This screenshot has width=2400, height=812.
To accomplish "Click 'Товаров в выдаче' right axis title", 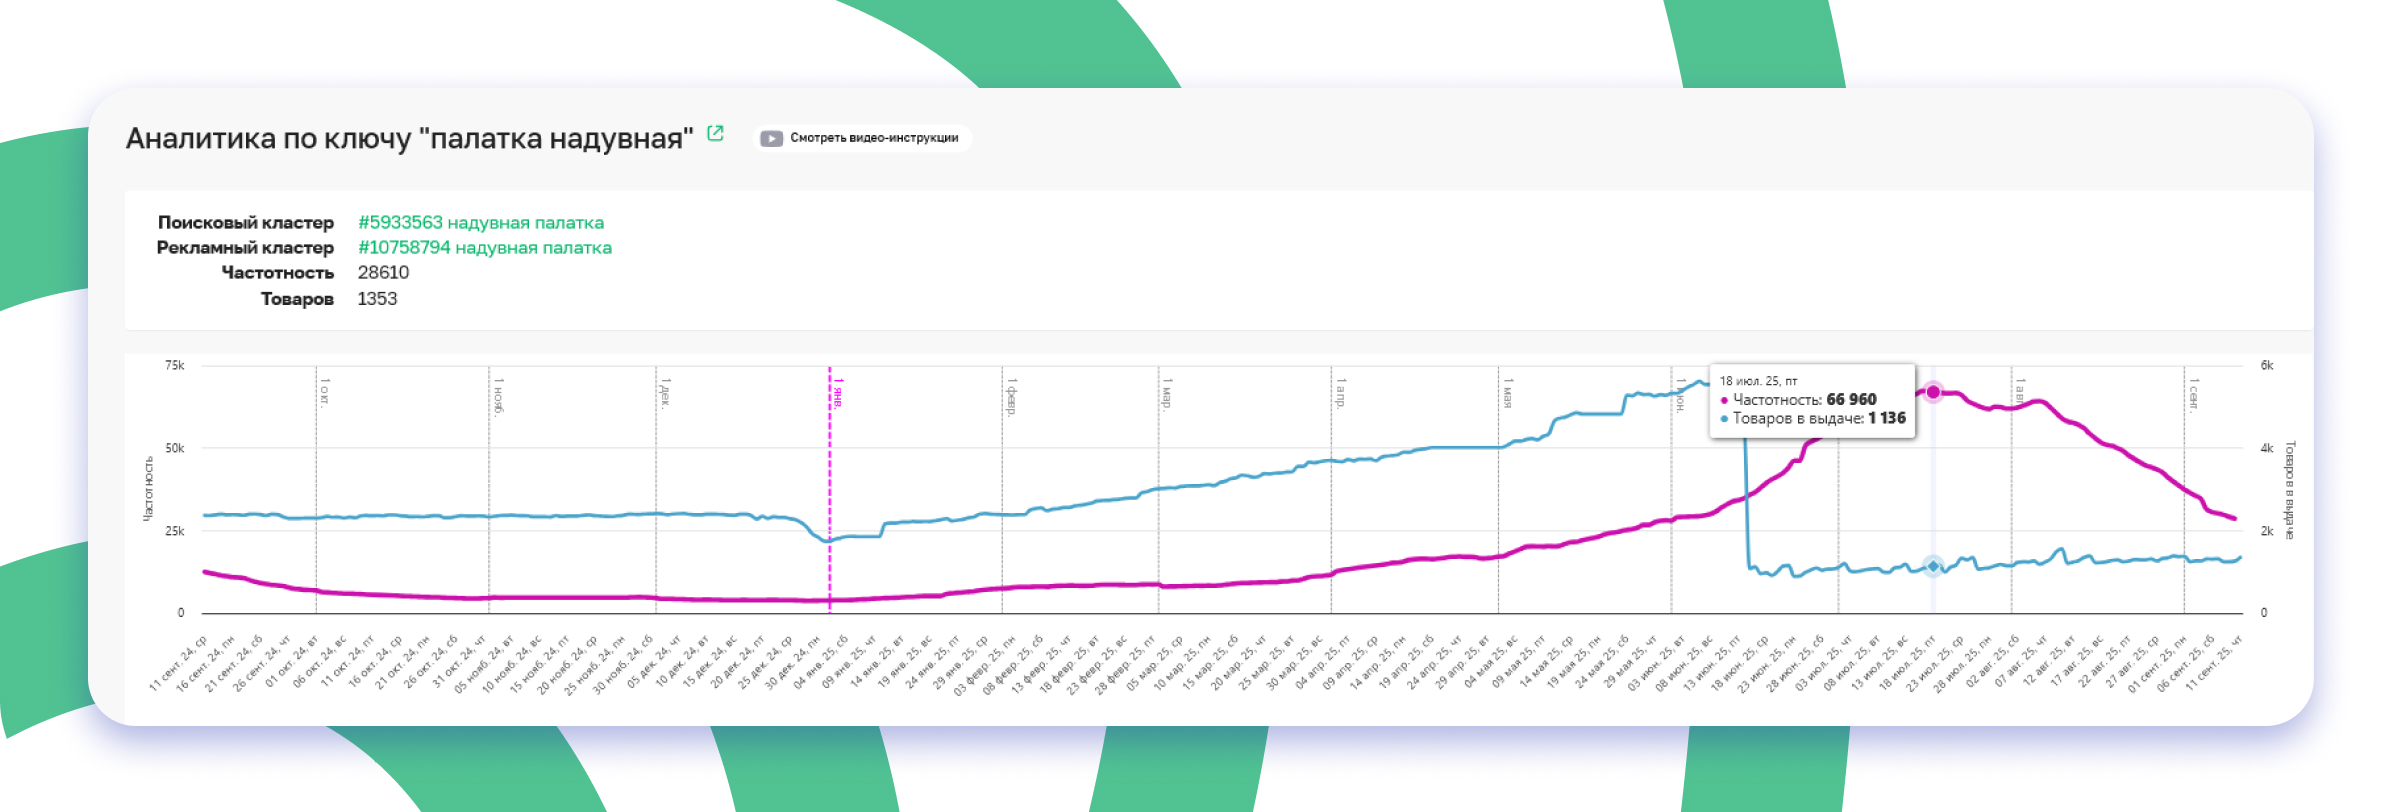I will (2290, 490).
